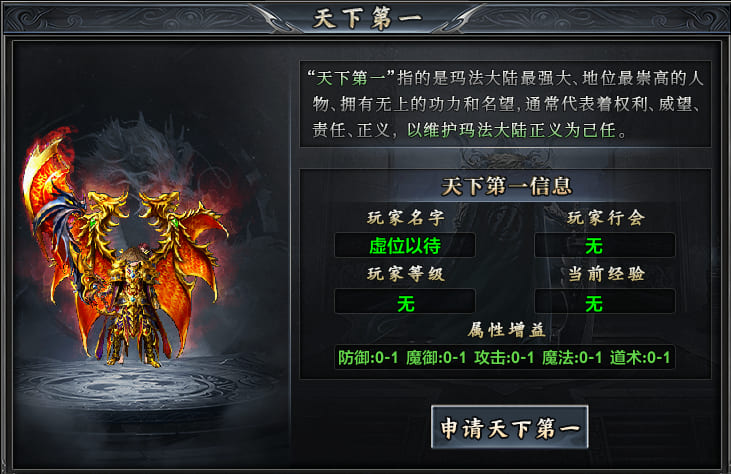Click the 玩家行会 guild value box
731x474 pixels.
click(x=605, y=245)
